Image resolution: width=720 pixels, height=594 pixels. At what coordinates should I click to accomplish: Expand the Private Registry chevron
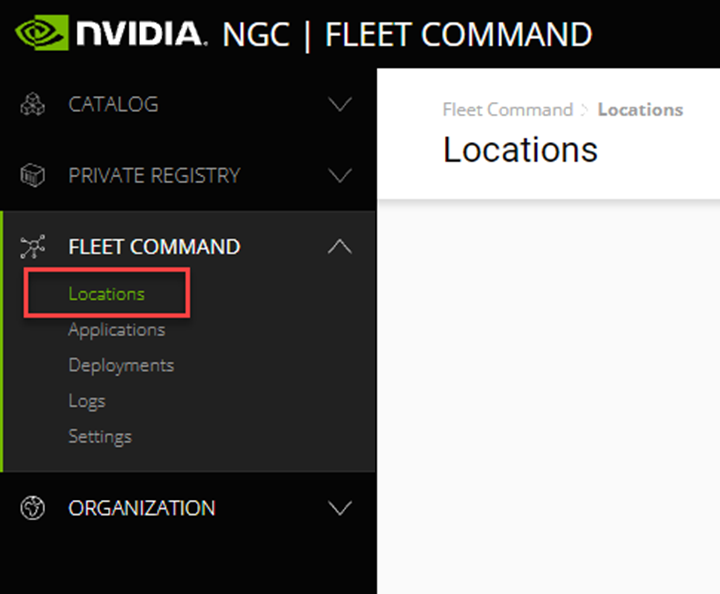pyautogui.click(x=340, y=176)
